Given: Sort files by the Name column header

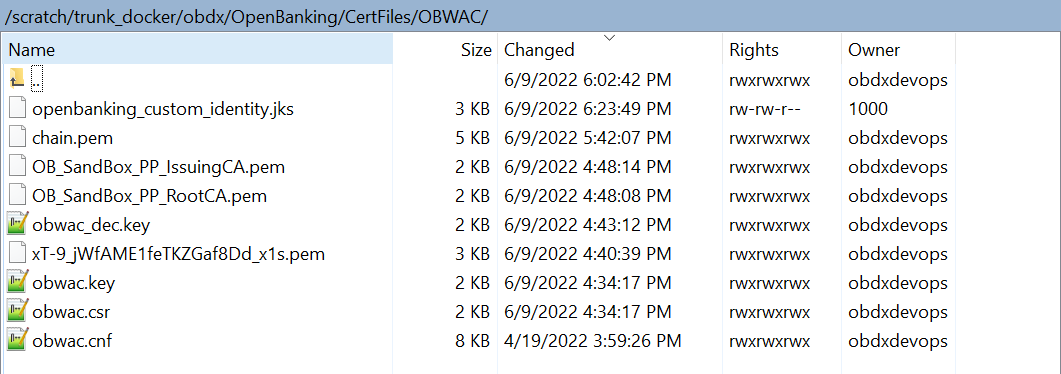Looking at the screenshot, I should point(198,49).
